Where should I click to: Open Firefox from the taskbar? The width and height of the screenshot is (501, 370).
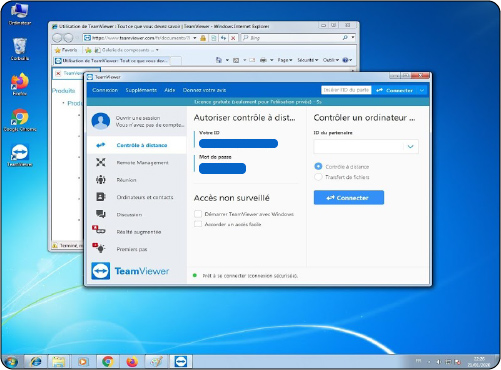(x=132, y=362)
